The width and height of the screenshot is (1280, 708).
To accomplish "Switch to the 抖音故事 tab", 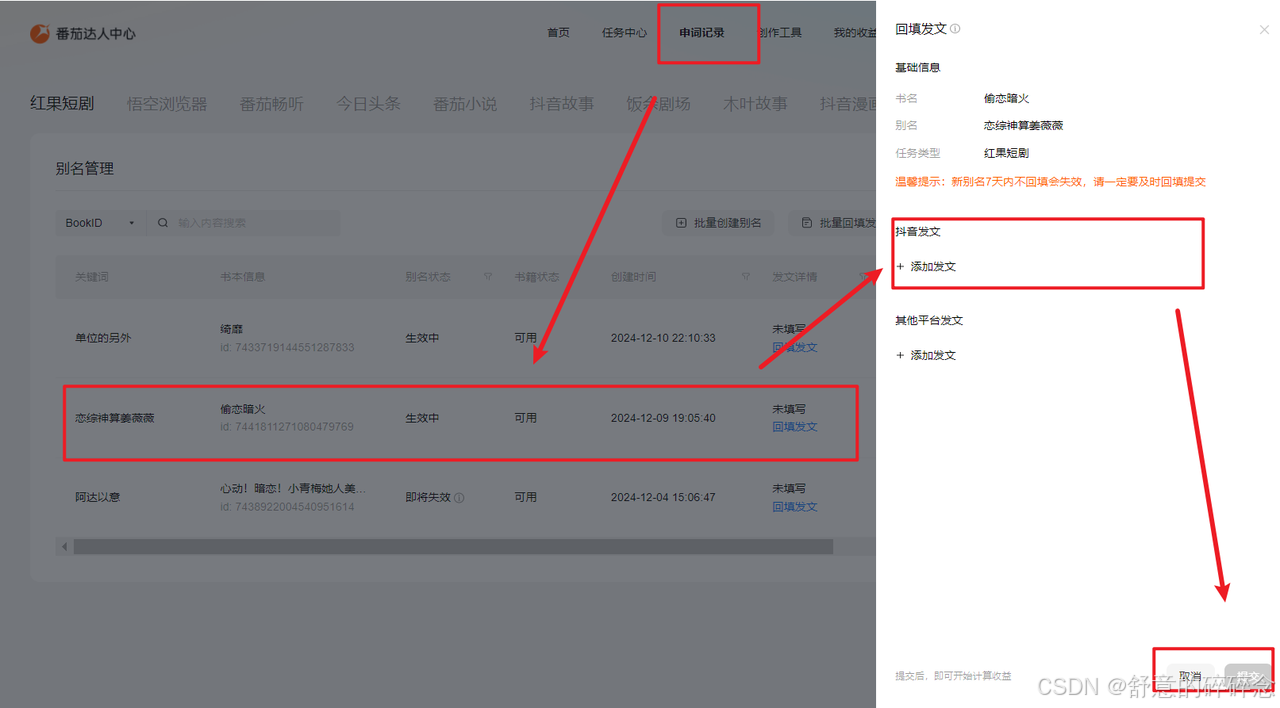I will [562, 103].
